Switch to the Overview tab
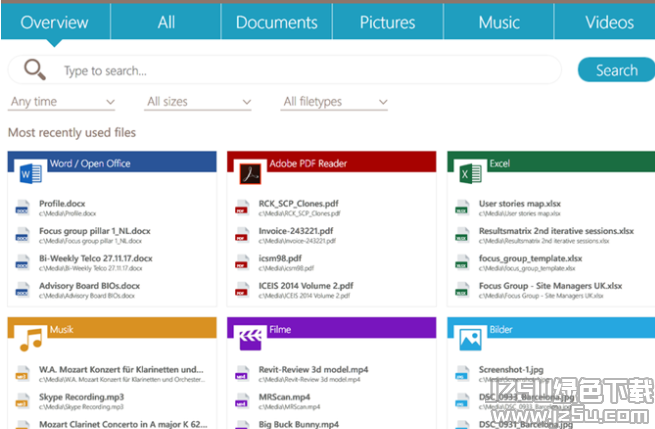This screenshot has height=429, width=655. (55, 22)
